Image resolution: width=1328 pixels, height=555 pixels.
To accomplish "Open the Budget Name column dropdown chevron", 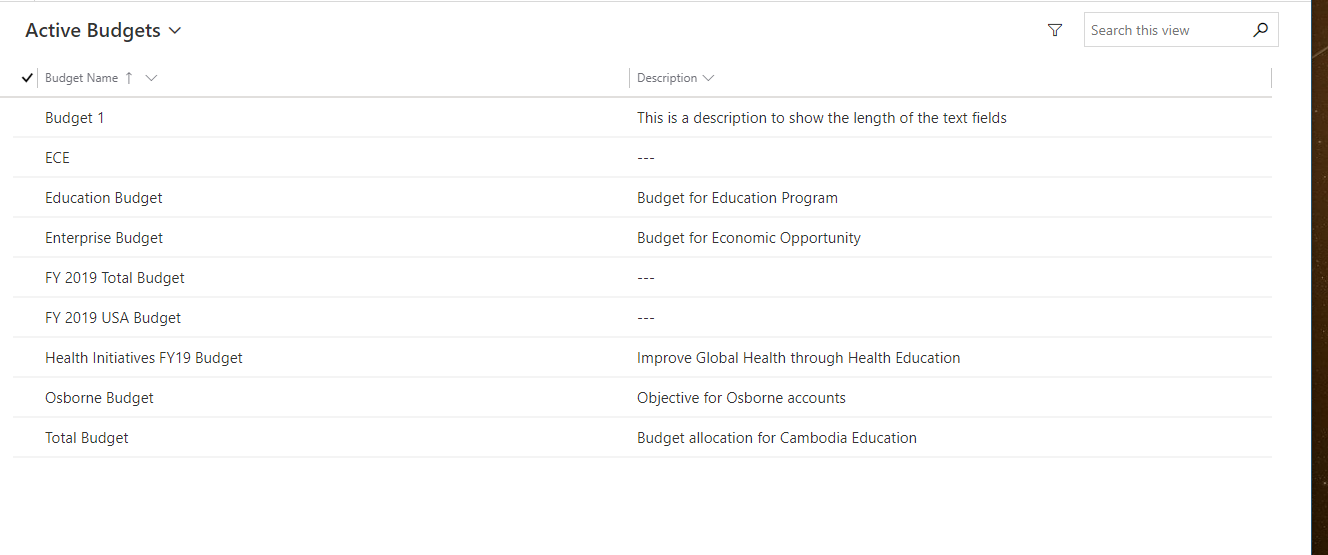I will click(x=151, y=78).
